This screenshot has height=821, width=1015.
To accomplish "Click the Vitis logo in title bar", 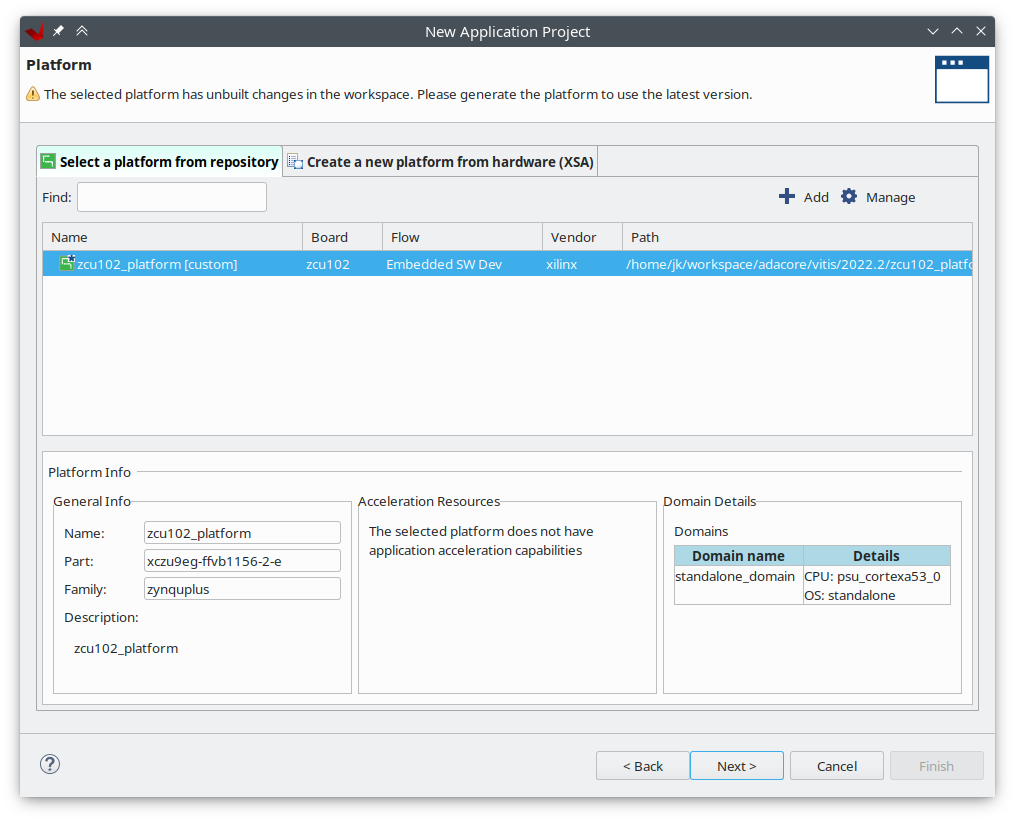I will (x=35, y=31).
